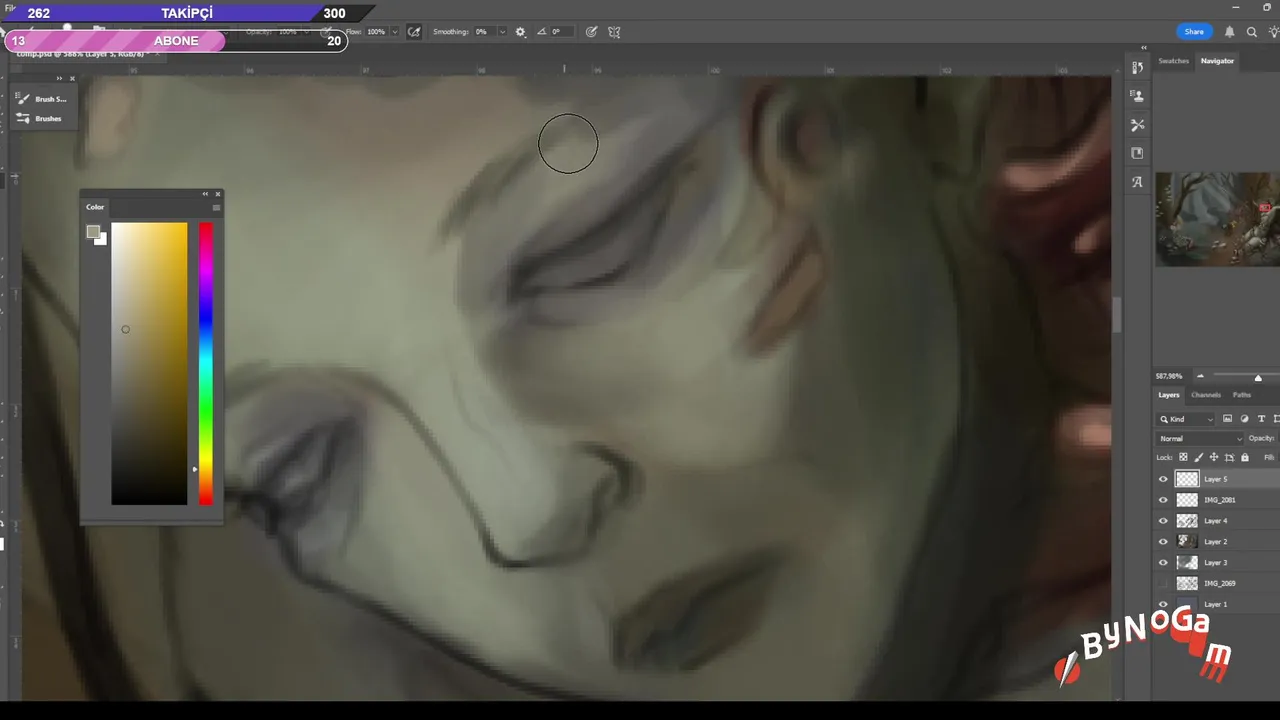Screen dimensions: 1280x720
Task: Open the Flow percentage dropdown
Action: point(394,32)
